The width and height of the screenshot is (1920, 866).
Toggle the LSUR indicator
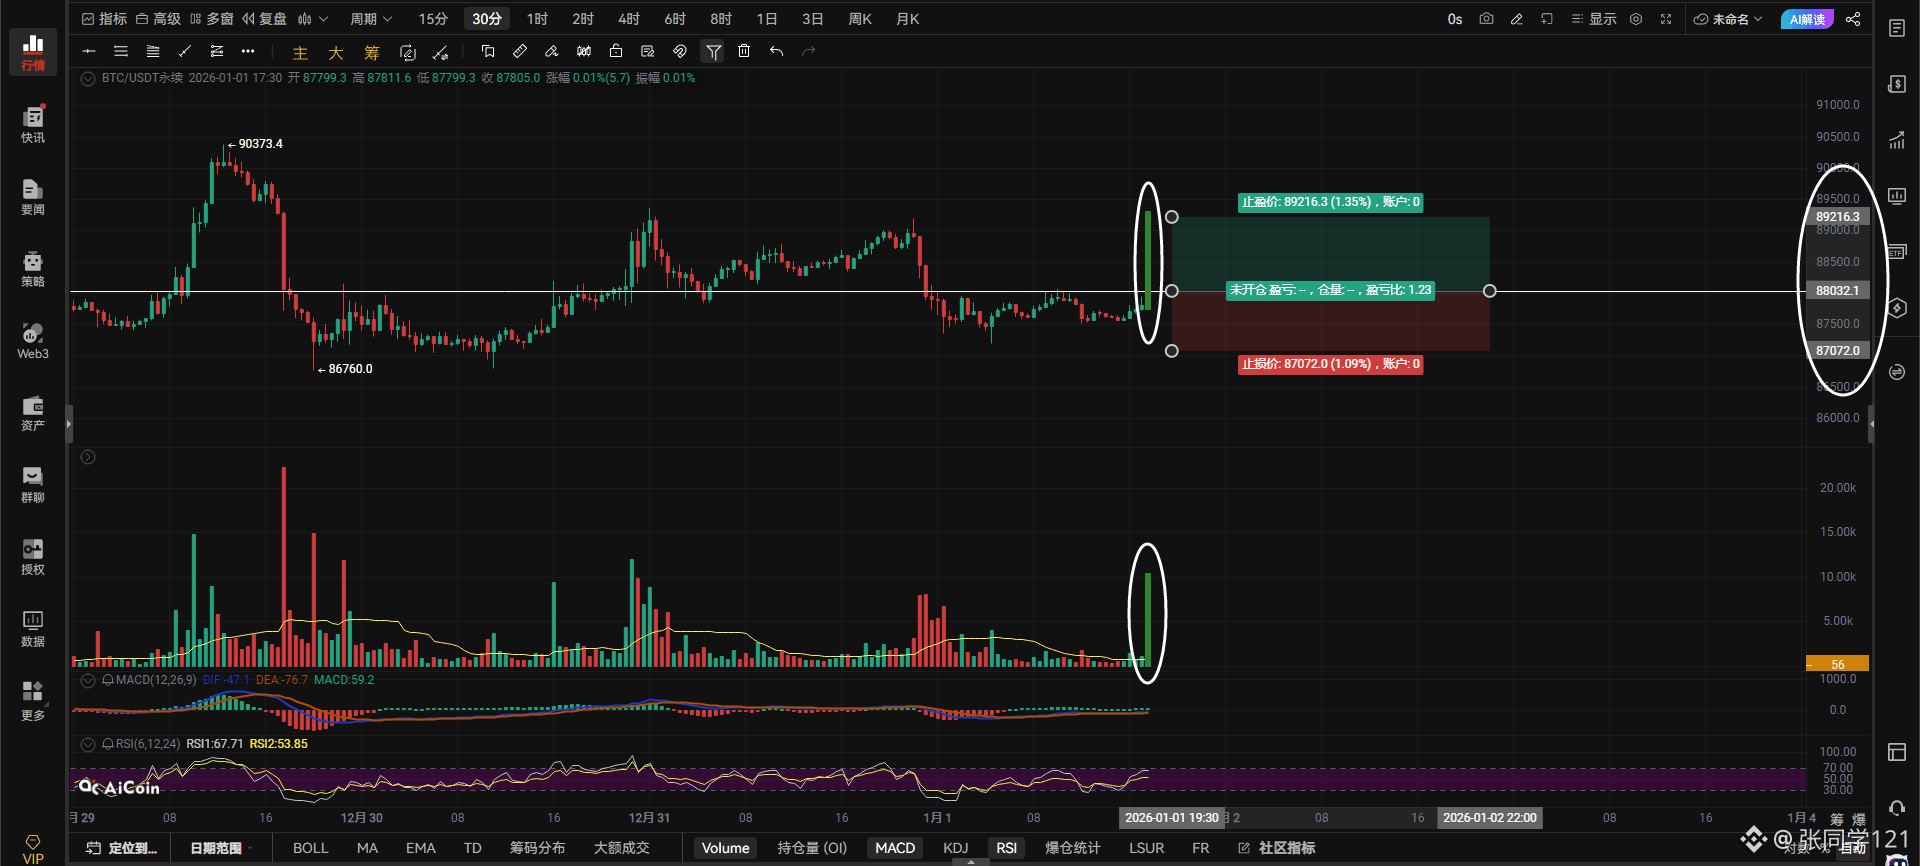click(x=1147, y=848)
